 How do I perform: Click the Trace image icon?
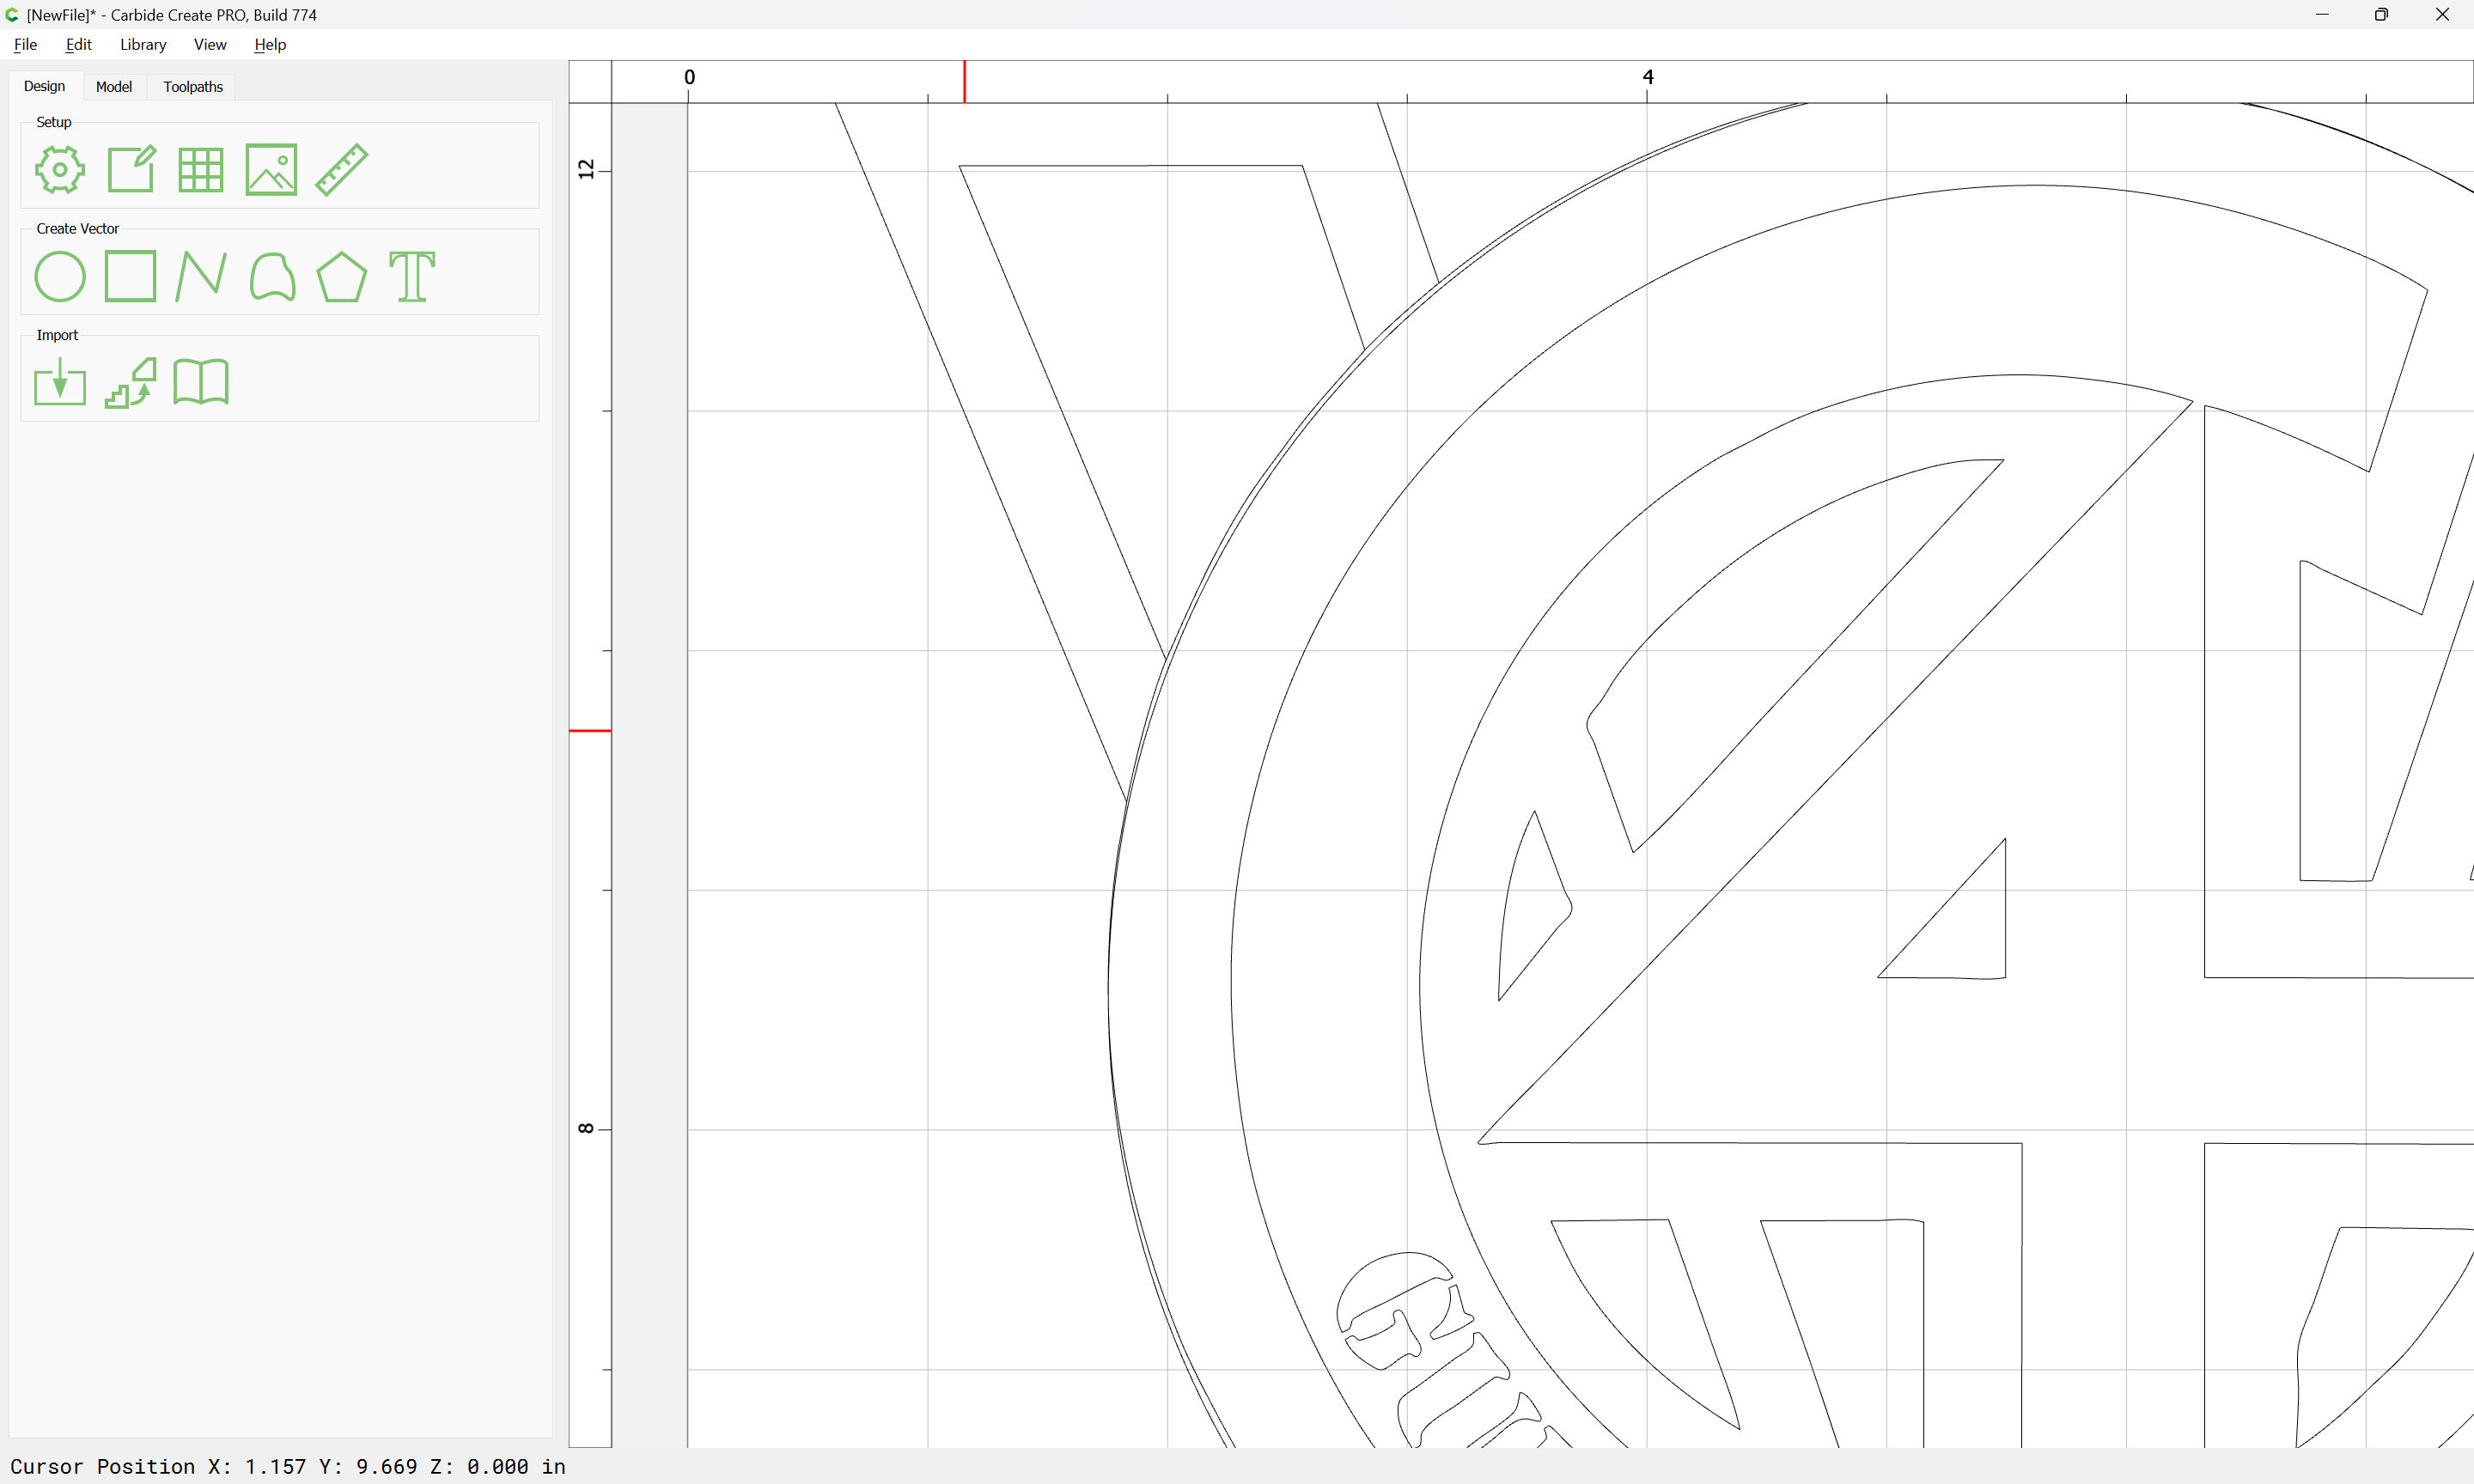point(131,382)
